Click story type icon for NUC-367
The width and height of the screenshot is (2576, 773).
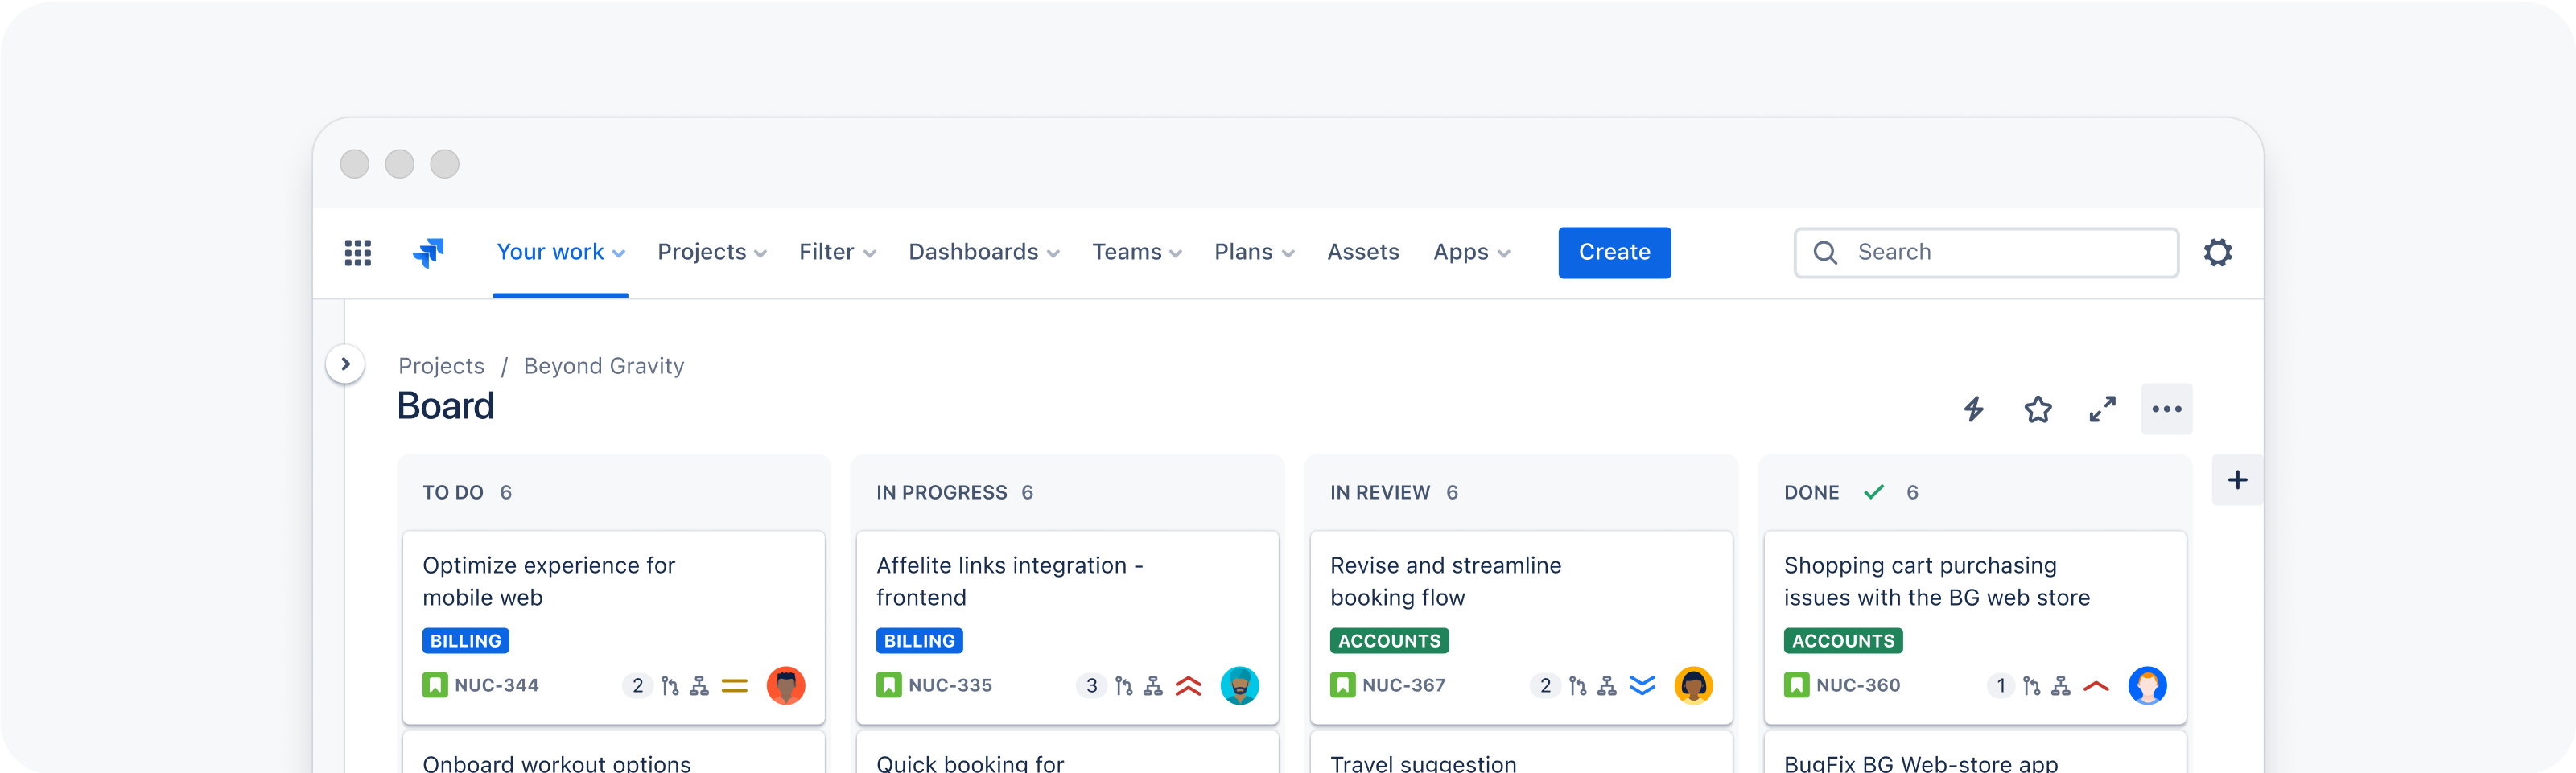click(x=1343, y=685)
